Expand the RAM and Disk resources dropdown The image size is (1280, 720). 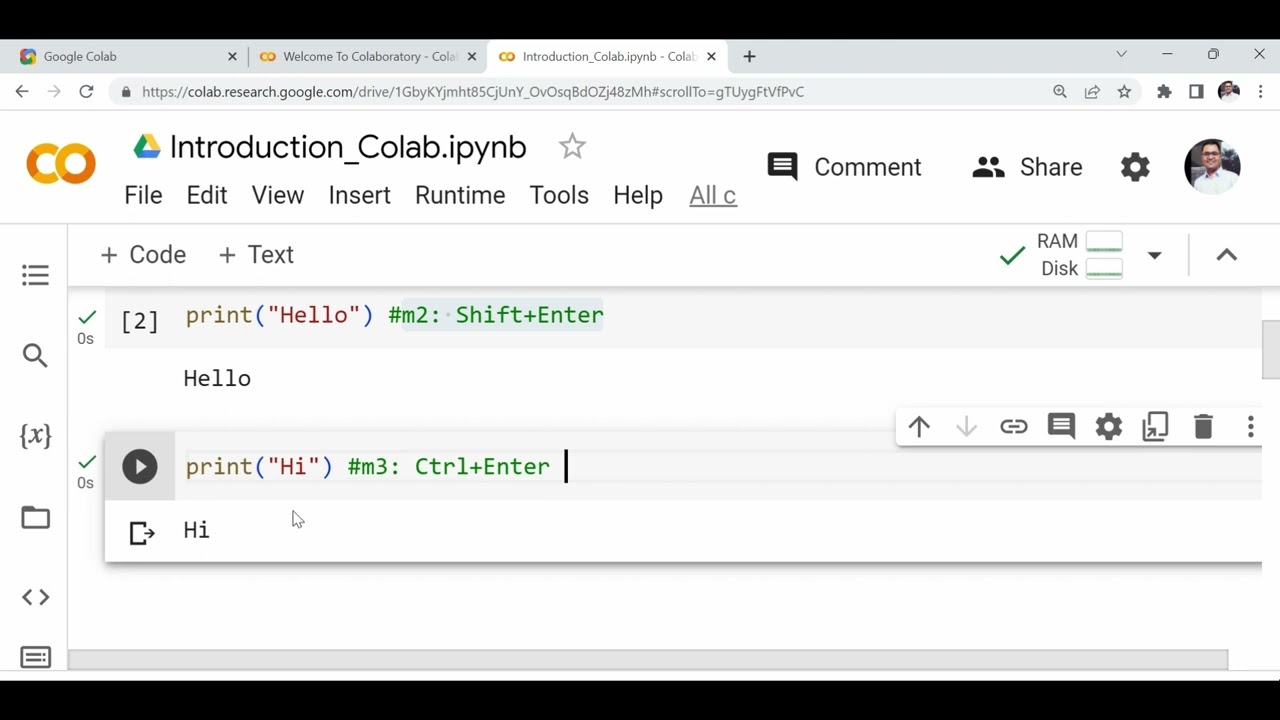[1154, 255]
